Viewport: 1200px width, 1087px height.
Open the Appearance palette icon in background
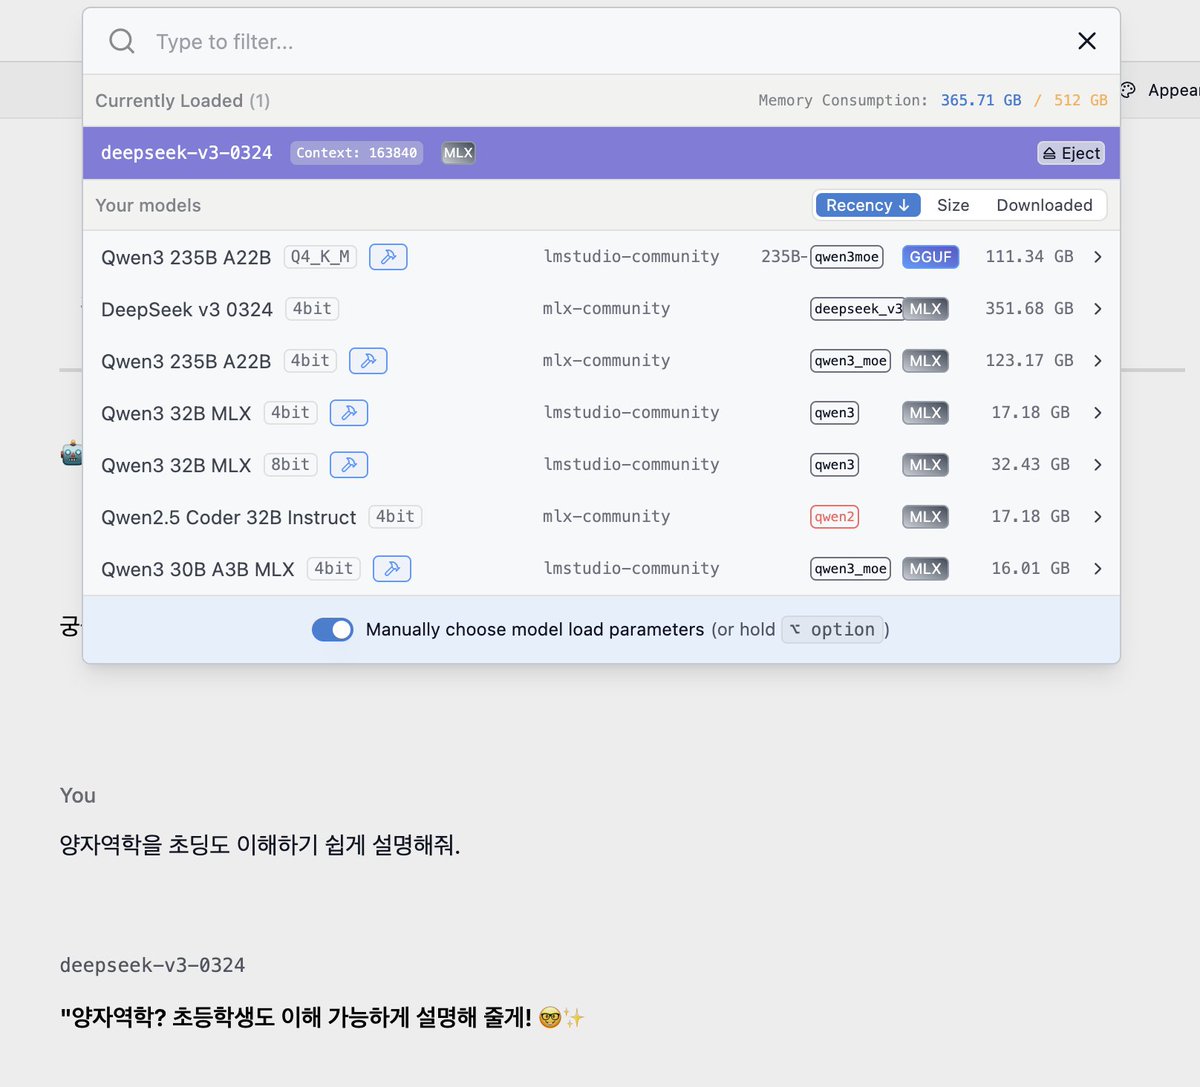point(1128,90)
